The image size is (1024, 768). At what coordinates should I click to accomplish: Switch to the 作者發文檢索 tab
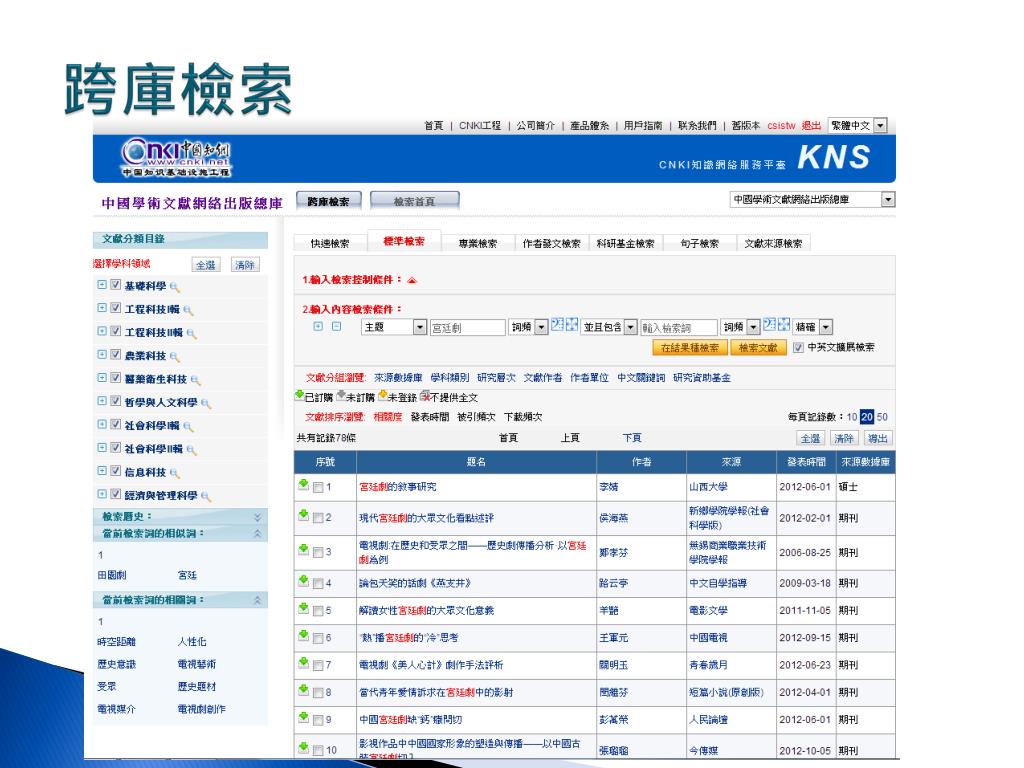pyautogui.click(x=551, y=244)
